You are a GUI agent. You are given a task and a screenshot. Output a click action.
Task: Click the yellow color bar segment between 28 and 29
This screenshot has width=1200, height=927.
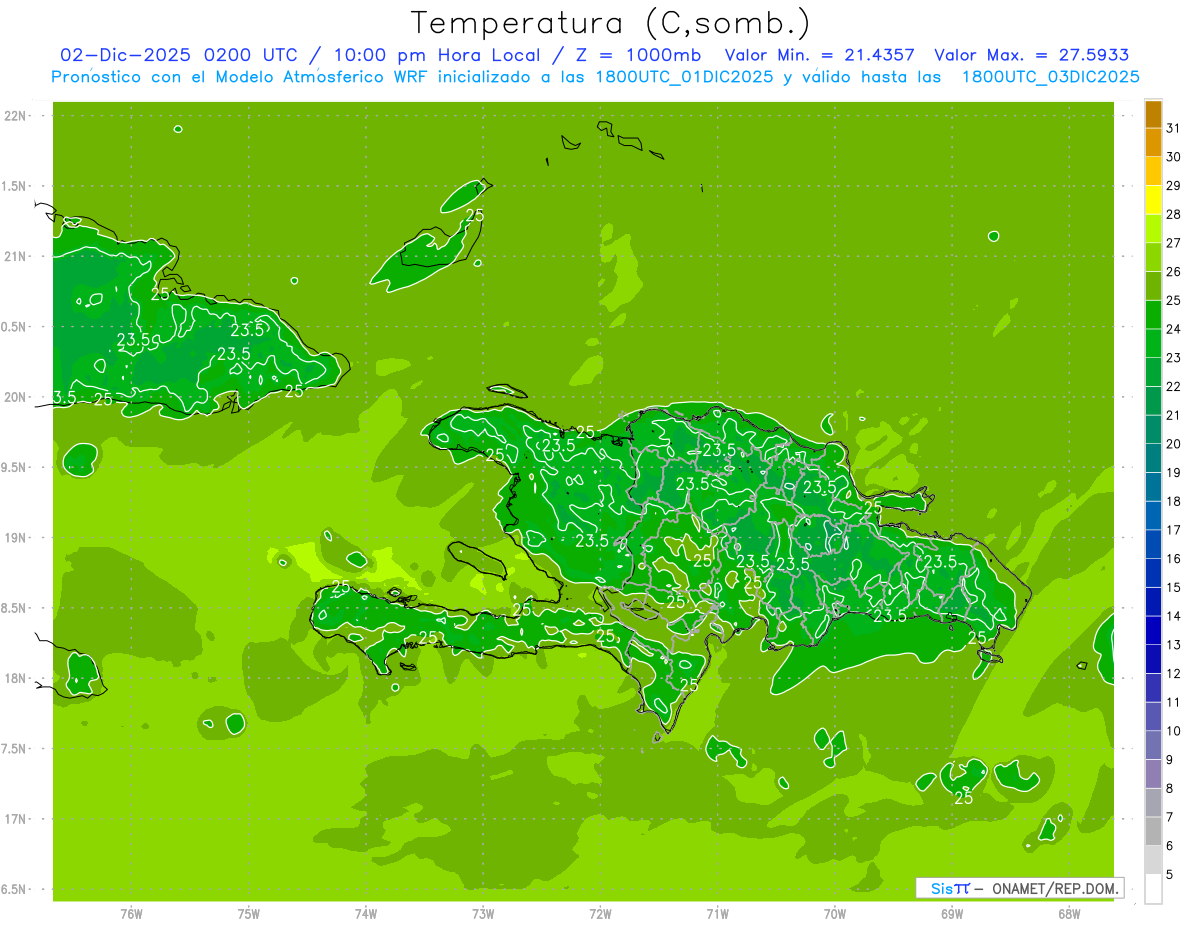tap(1153, 200)
